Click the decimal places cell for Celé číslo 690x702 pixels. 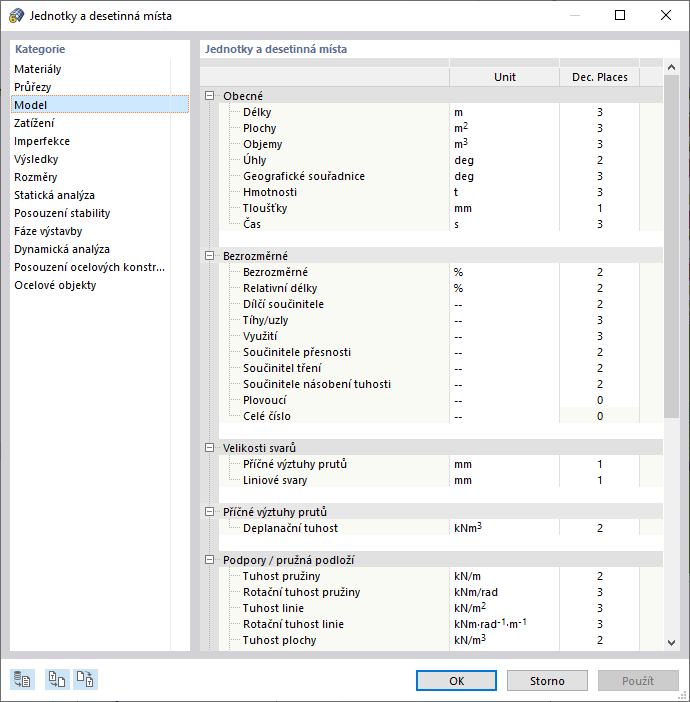600,416
